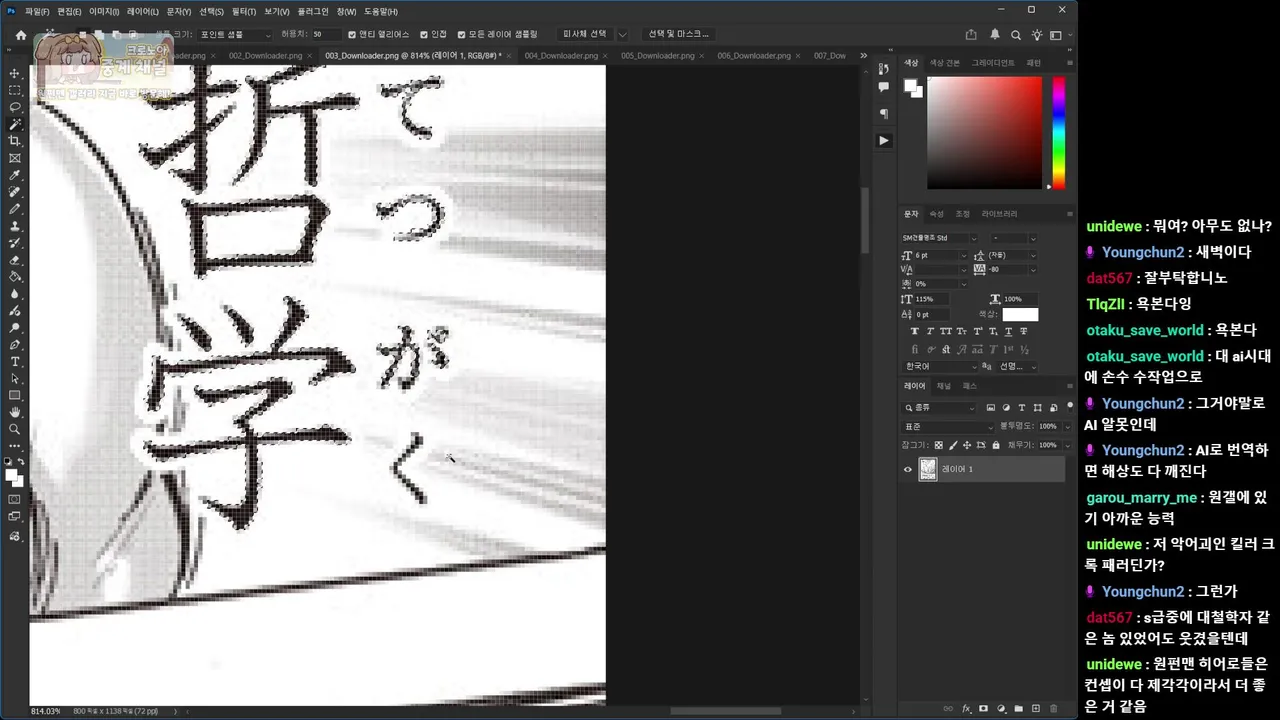This screenshot has height=720, width=1280.
Task: Open the comments panel icon
Action: (883, 88)
